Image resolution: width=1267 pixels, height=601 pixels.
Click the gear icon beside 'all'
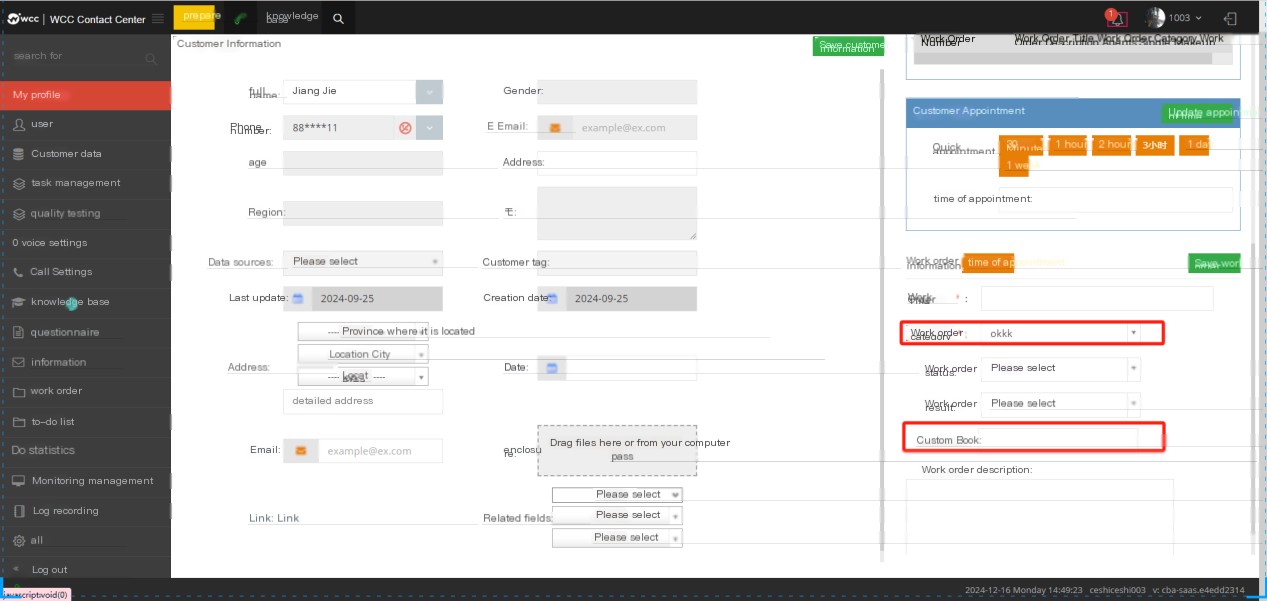pos(19,540)
